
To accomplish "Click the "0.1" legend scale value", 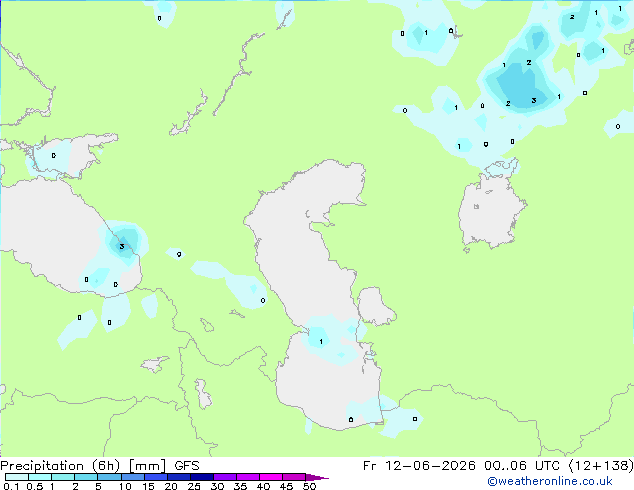I will point(11,486).
